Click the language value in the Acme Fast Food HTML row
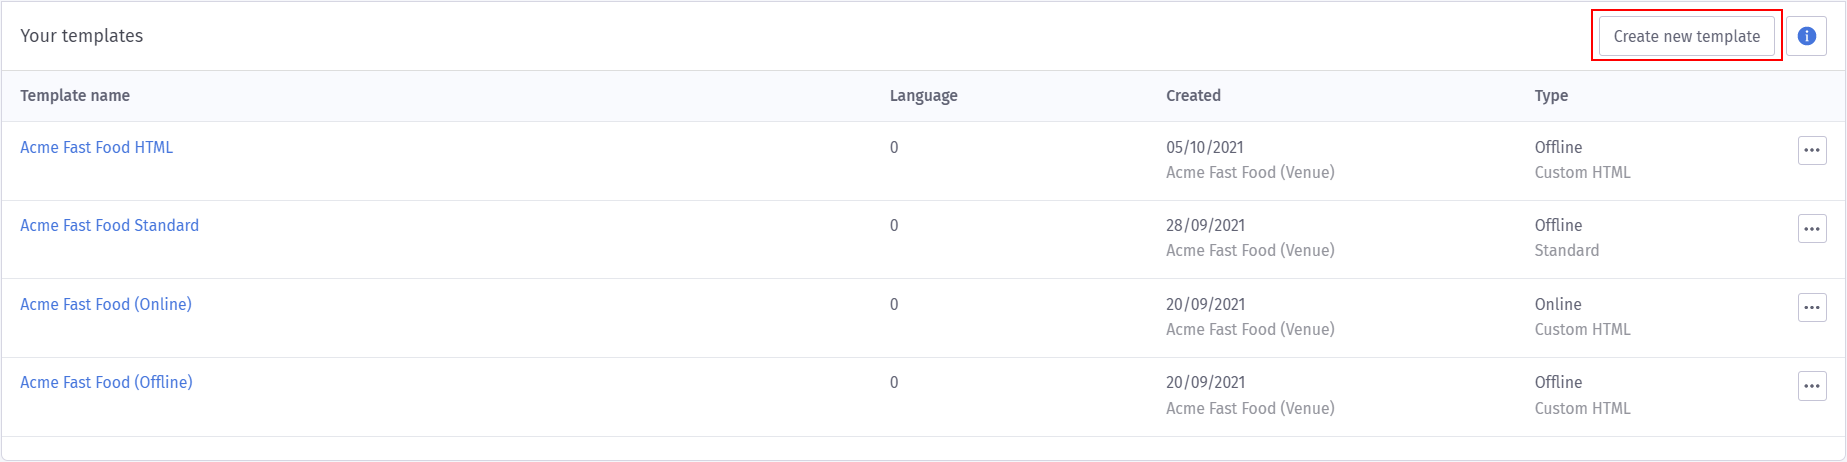The width and height of the screenshot is (1847, 462). pyautogui.click(x=894, y=147)
